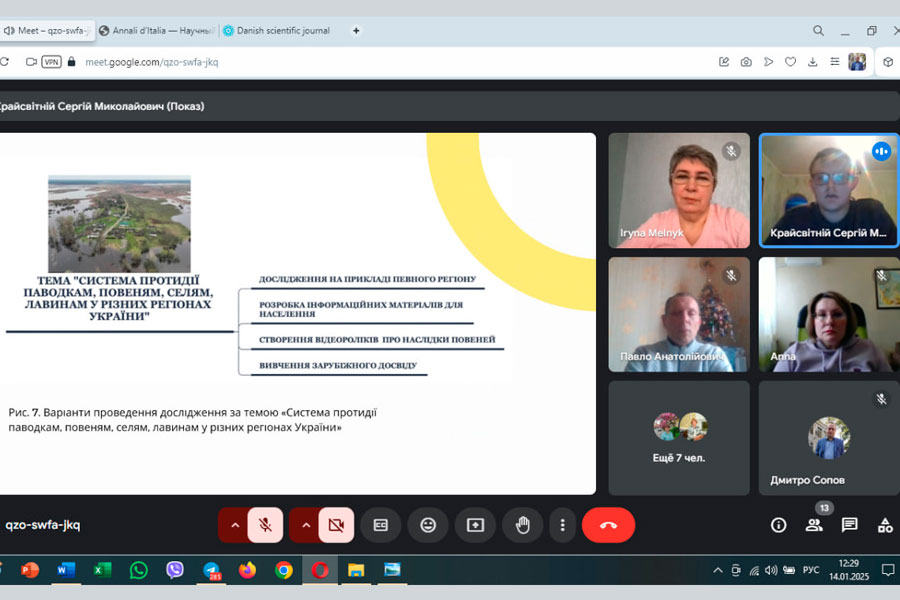Click the Iryna Melnyk video tile
The height and width of the screenshot is (600, 900).
(x=679, y=190)
